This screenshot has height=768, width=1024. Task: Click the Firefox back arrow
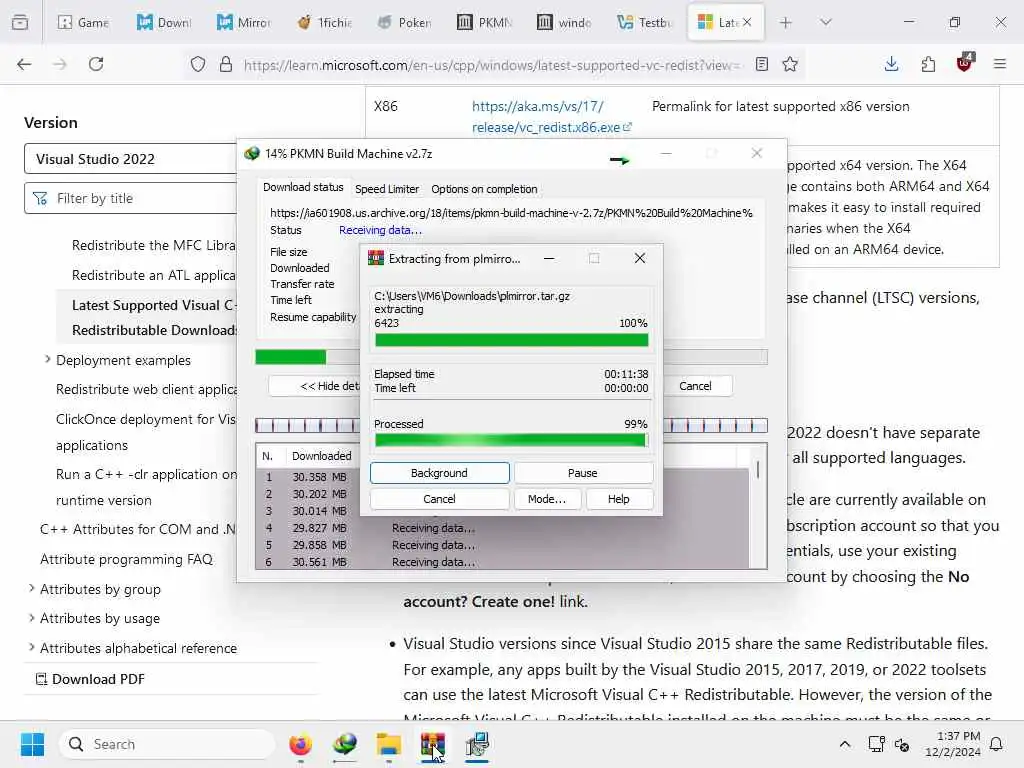(24, 64)
